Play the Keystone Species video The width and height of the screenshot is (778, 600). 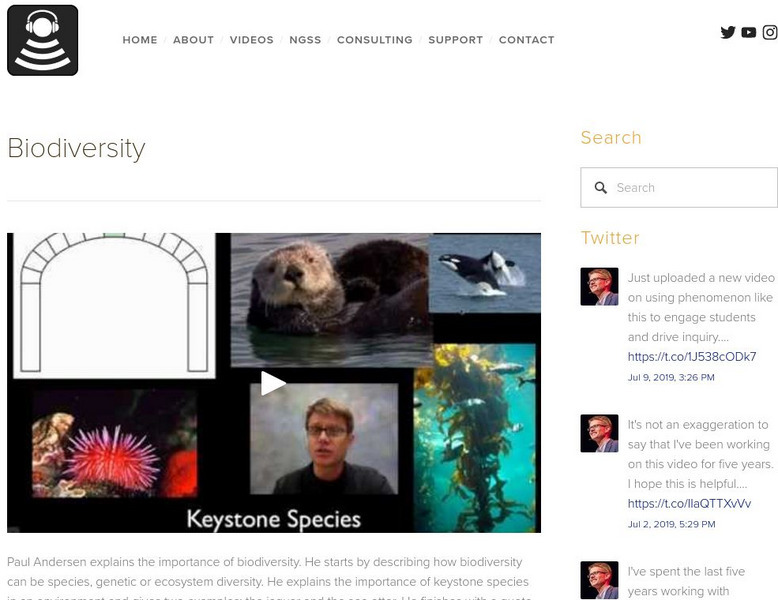[273, 383]
